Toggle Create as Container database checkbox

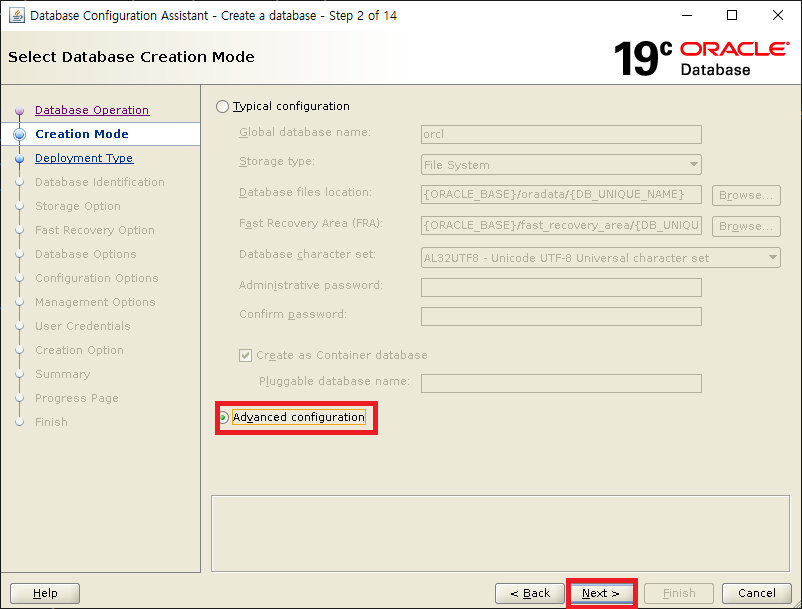(x=246, y=355)
